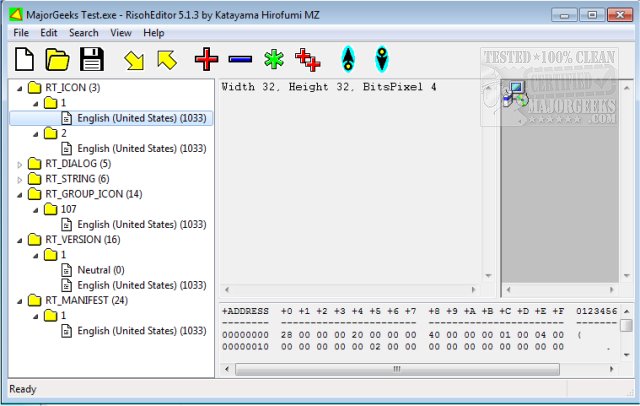Viewport: 640px width, 406px height.
Task: Open the Edit menu
Action: 49,33
